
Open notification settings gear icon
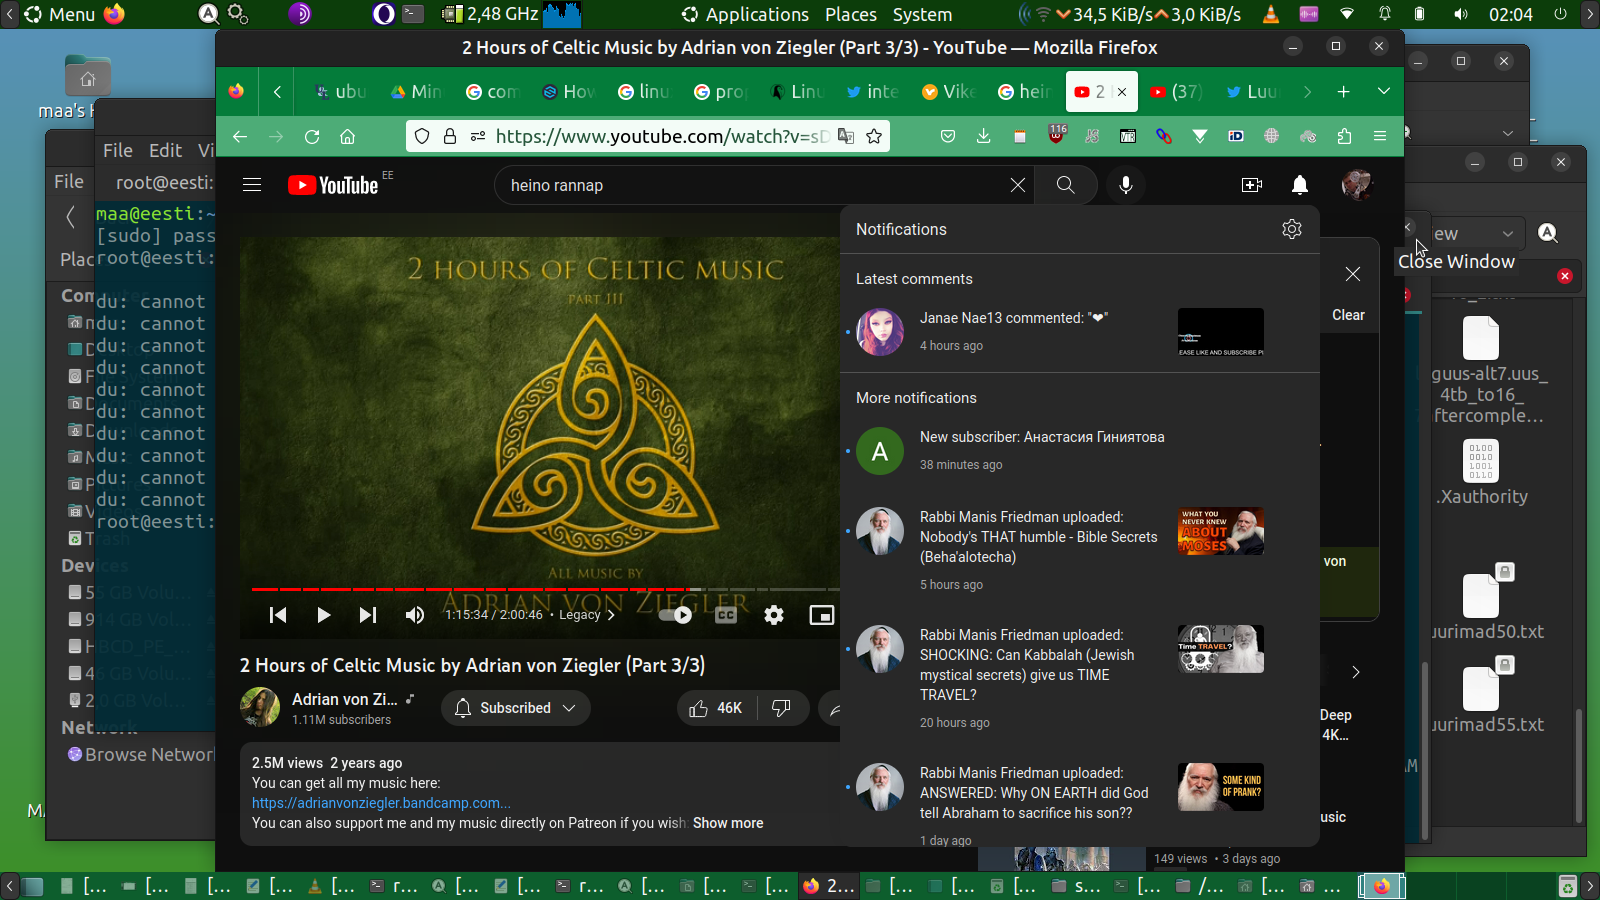click(x=1292, y=229)
